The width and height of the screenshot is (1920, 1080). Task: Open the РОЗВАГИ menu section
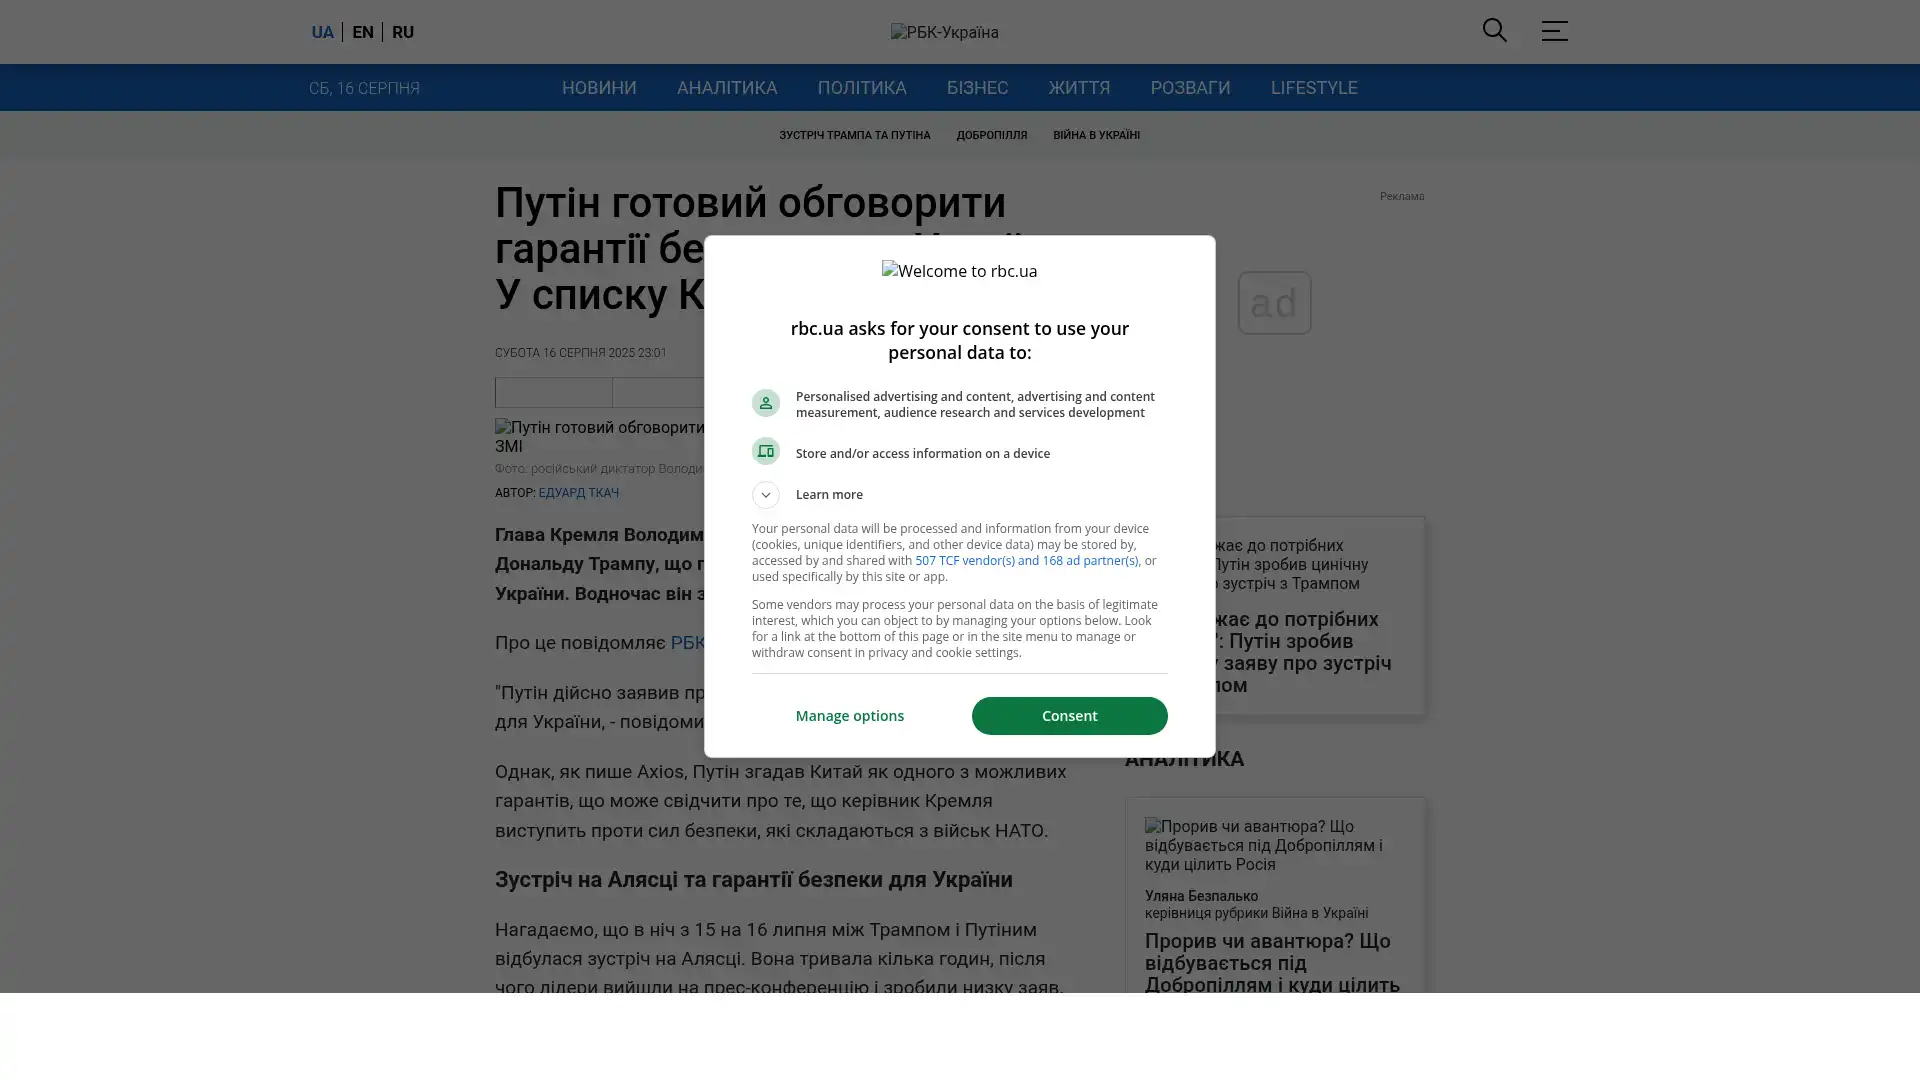(x=1190, y=88)
